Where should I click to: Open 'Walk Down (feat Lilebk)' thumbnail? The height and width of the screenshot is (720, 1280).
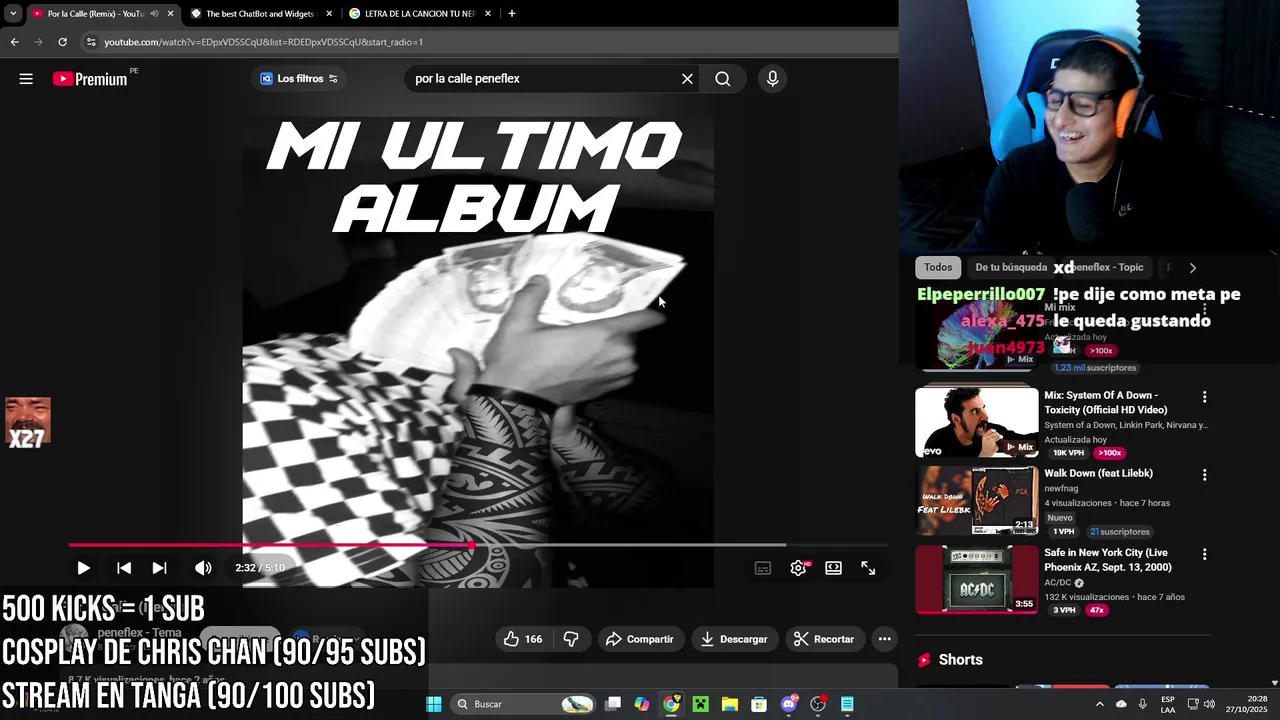[x=977, y=500]
